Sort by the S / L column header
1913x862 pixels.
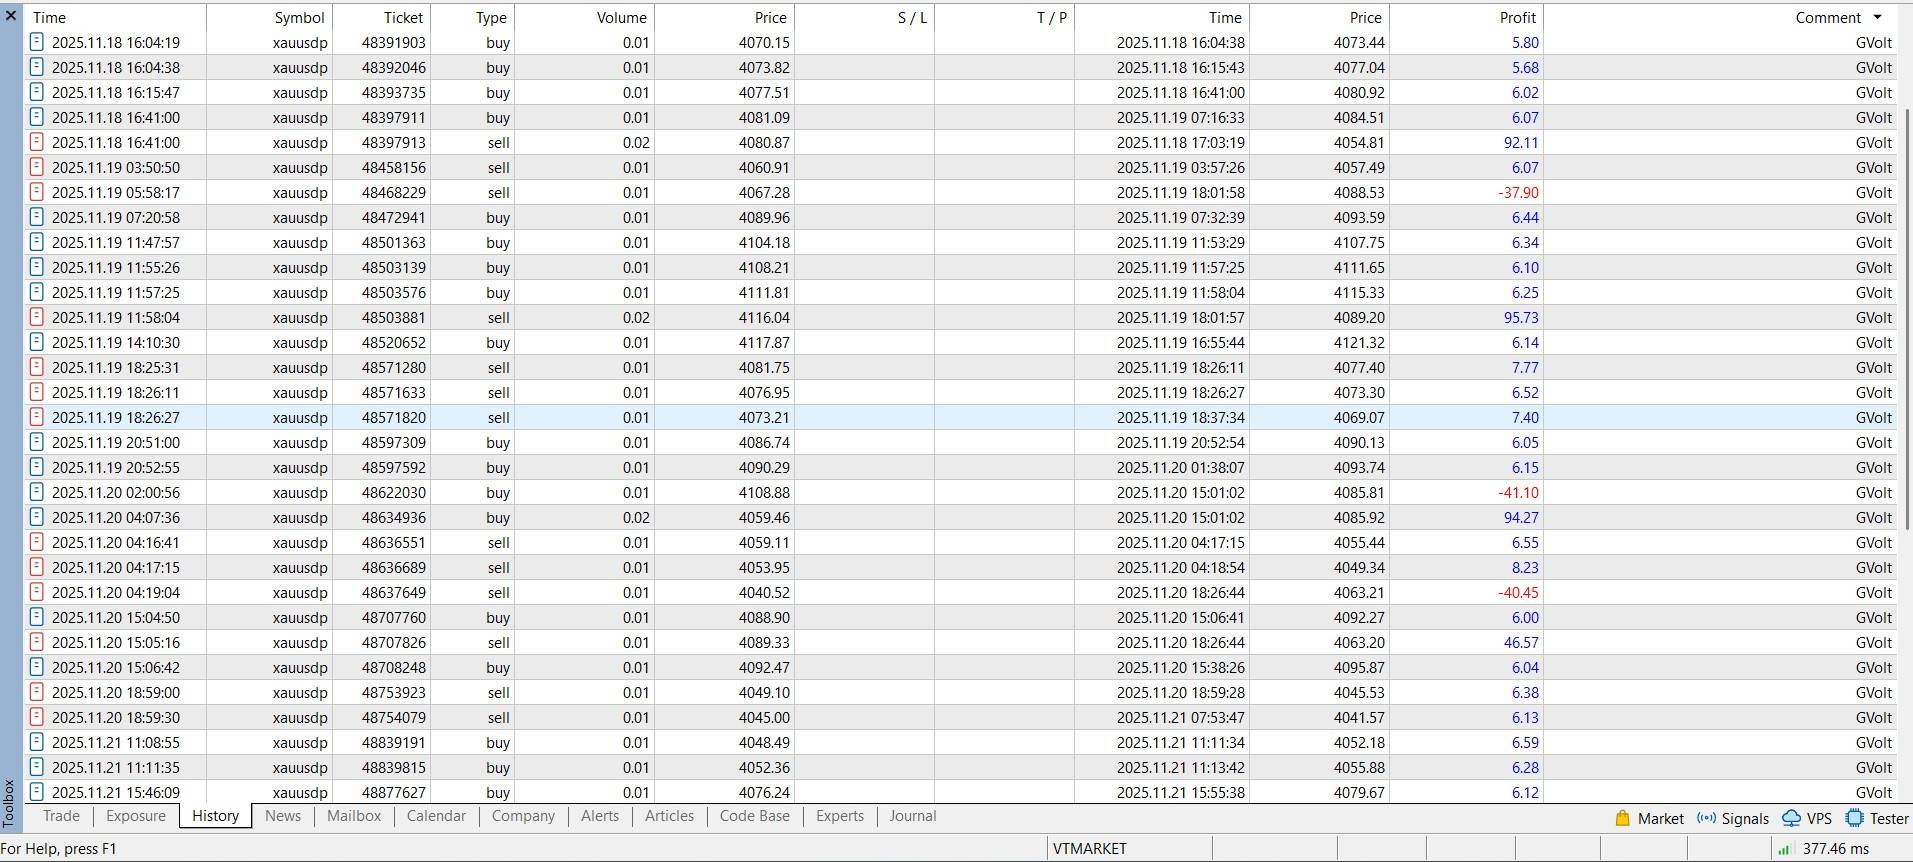click(865, 17)
